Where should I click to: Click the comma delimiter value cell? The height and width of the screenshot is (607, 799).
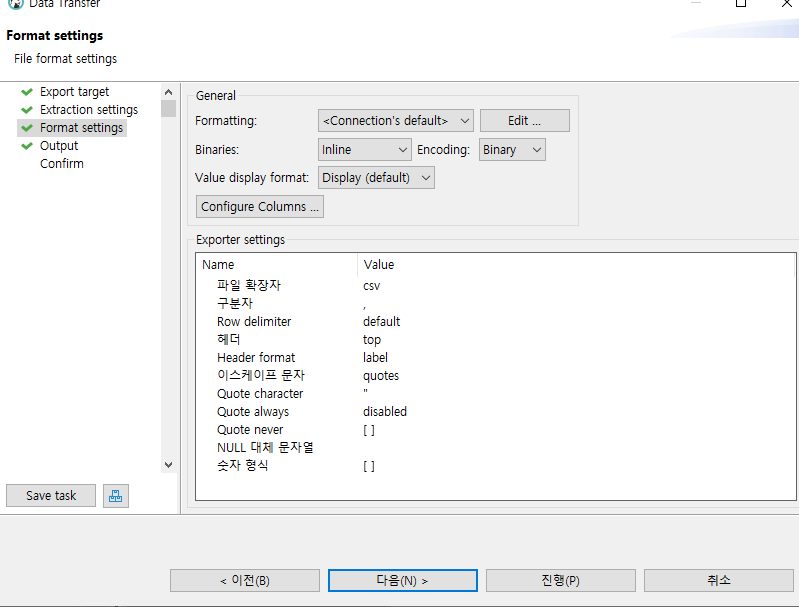364,305
